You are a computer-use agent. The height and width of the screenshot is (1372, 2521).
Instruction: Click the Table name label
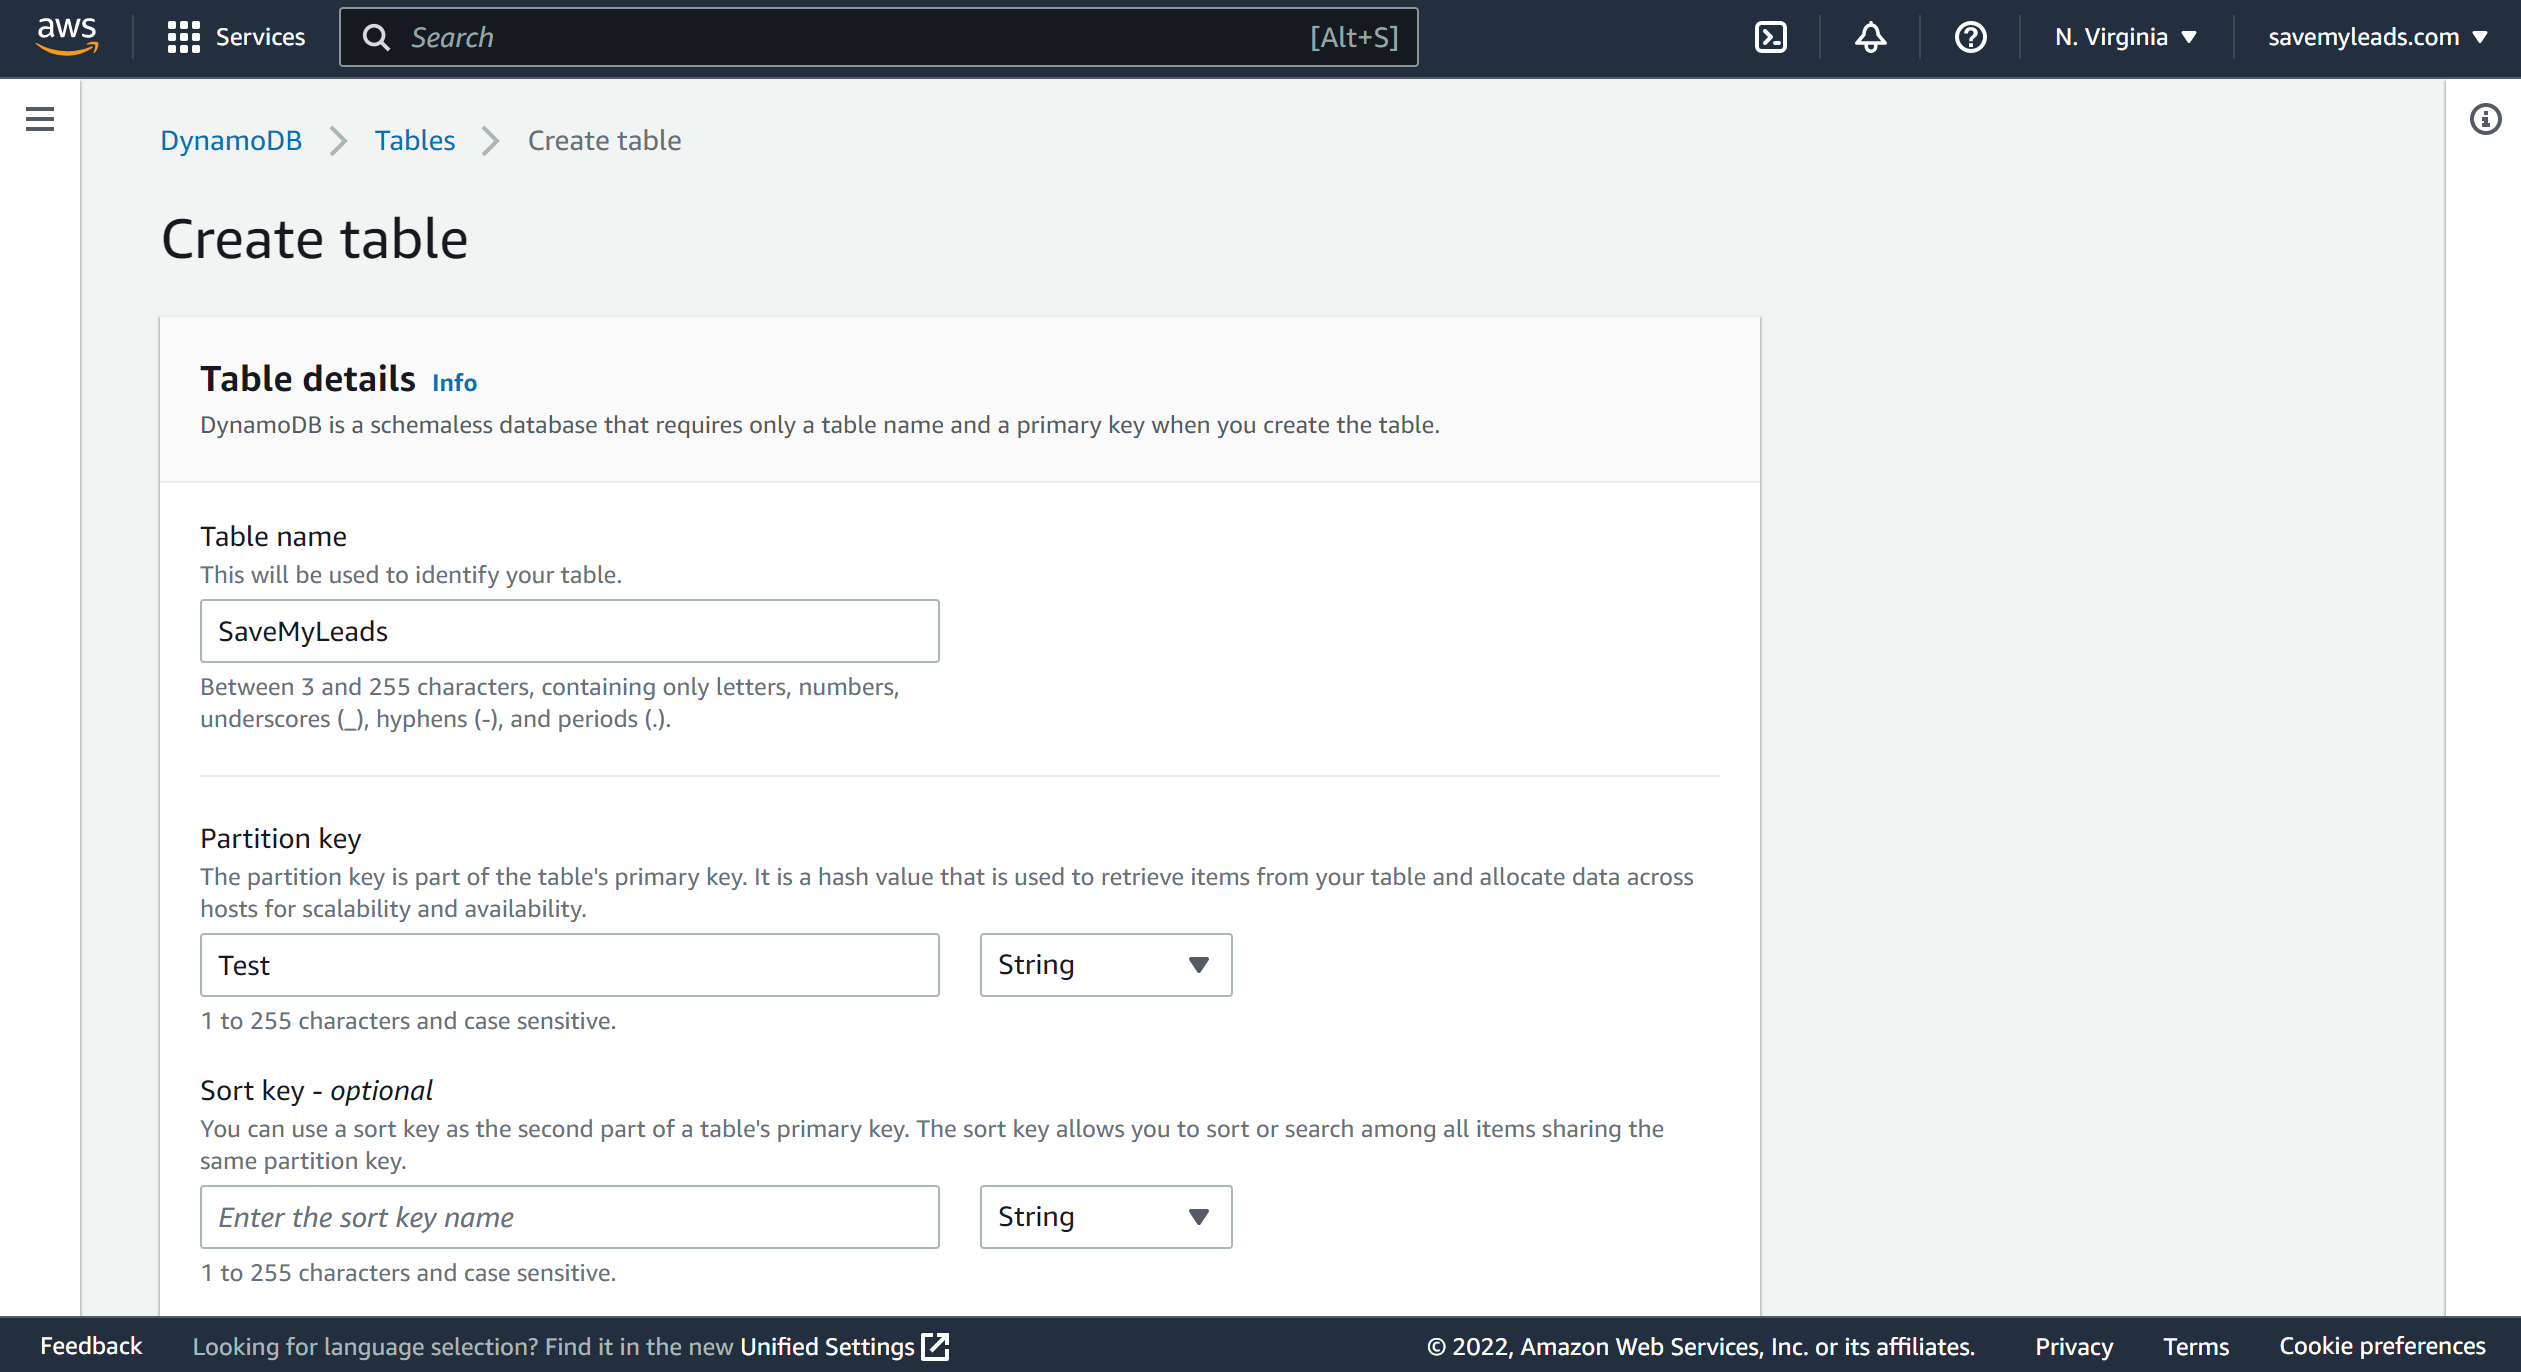(273, 536)
